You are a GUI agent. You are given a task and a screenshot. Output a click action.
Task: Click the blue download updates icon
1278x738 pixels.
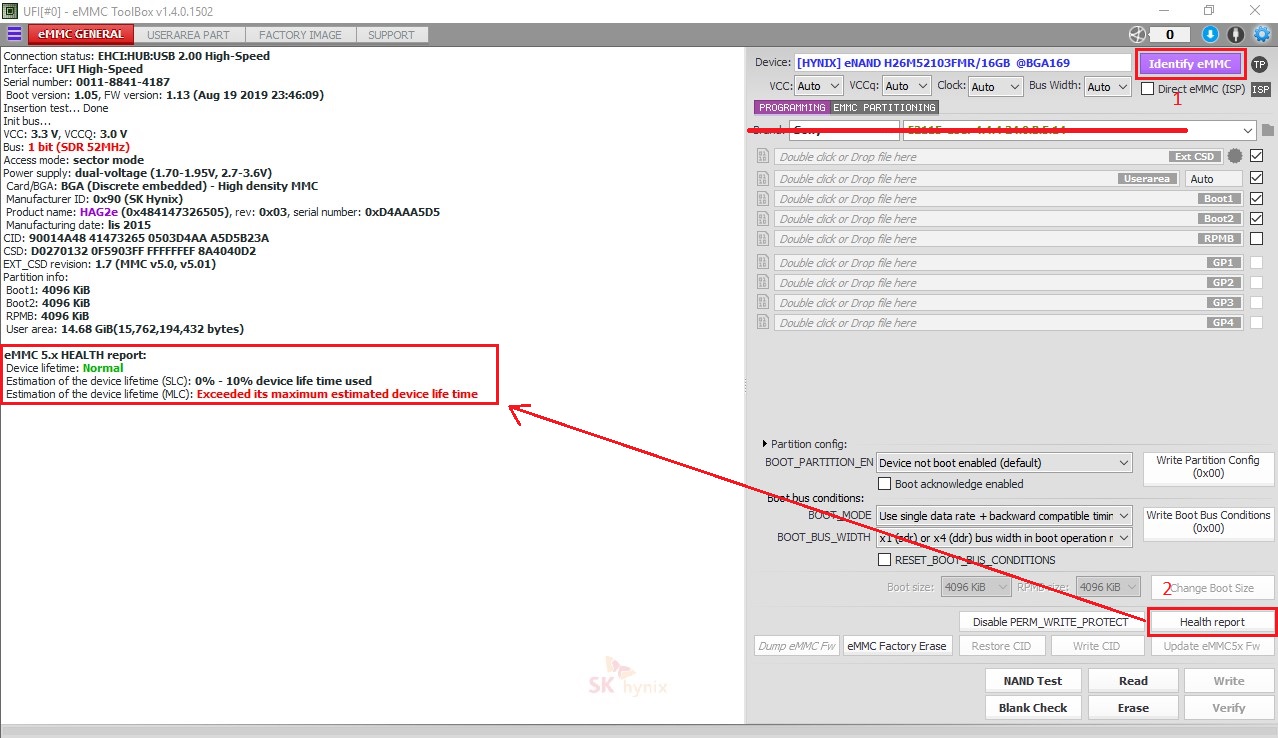[x=1210, y=35]
